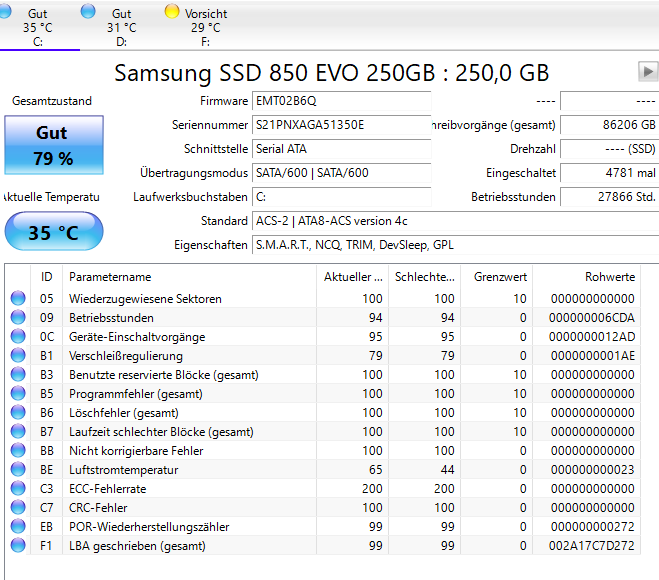Click raw value 002A17C7D272

coord(592,546)
